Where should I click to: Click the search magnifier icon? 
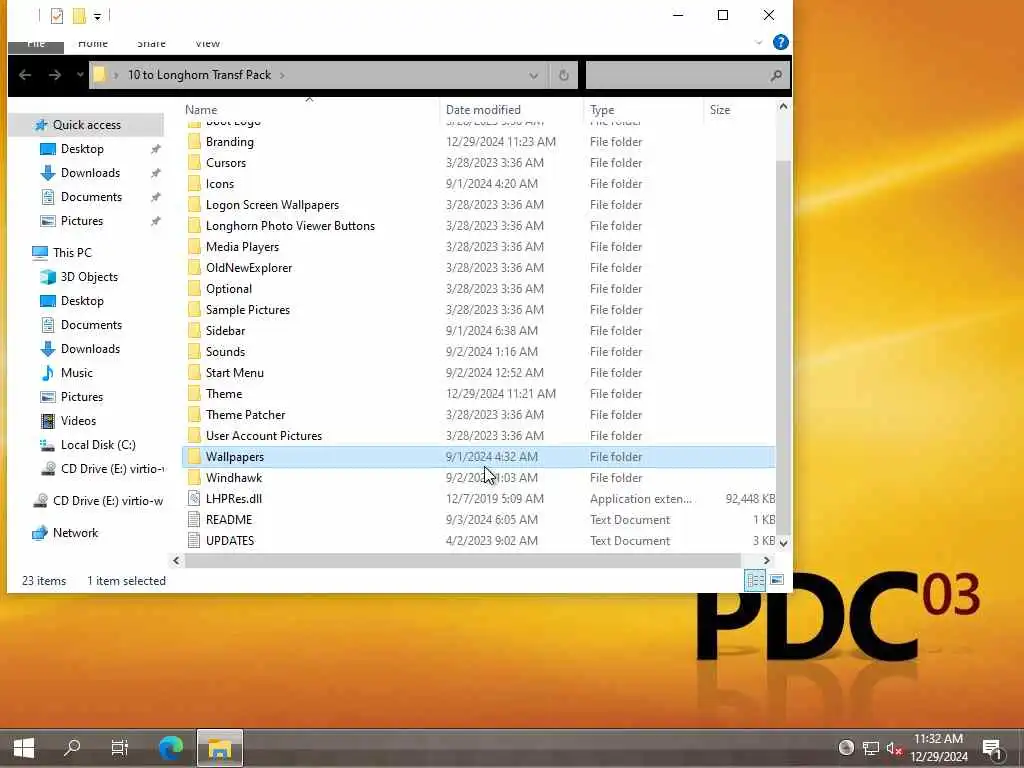776,76
